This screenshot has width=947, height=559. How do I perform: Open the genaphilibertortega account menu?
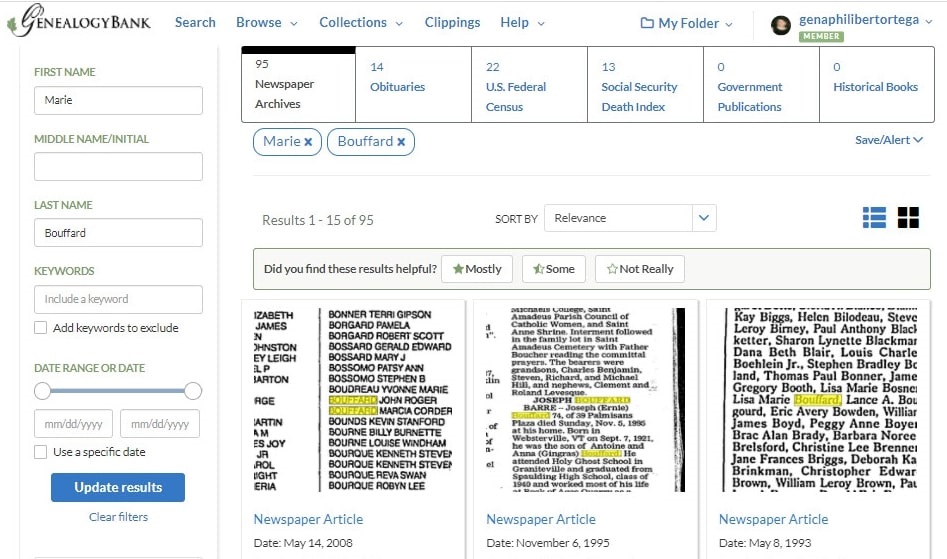click(x=865, y=19)
